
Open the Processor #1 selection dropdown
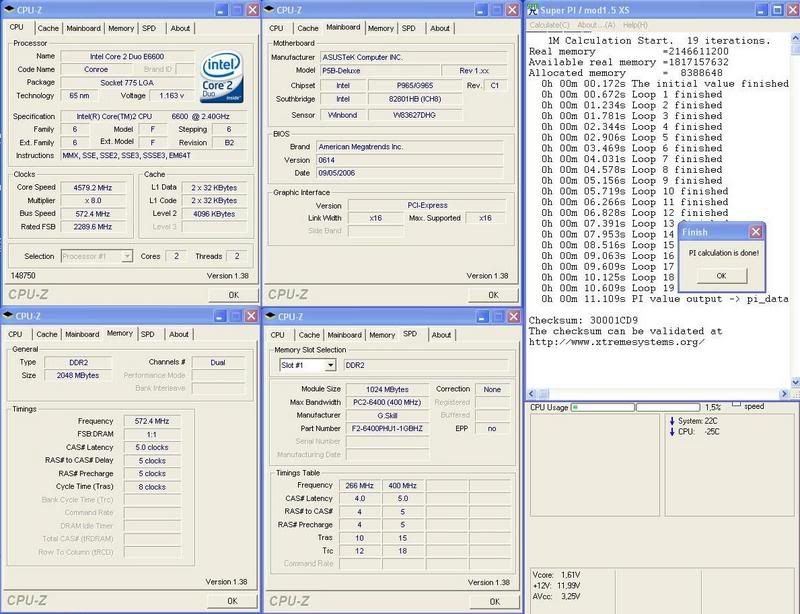[127, 256]
